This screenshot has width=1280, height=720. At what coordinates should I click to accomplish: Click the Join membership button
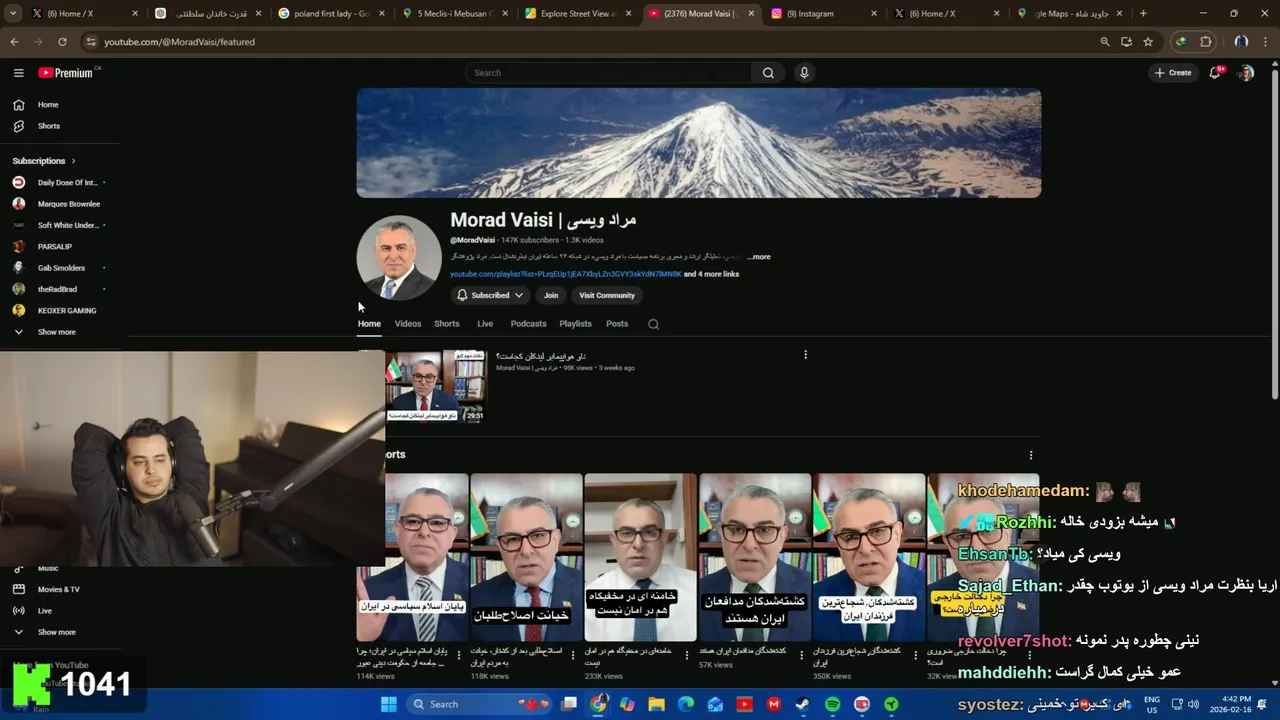point(551,296)
